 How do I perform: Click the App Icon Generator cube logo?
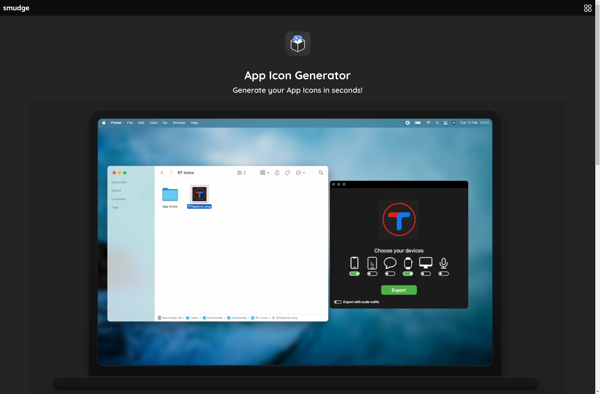click(298, 44)
